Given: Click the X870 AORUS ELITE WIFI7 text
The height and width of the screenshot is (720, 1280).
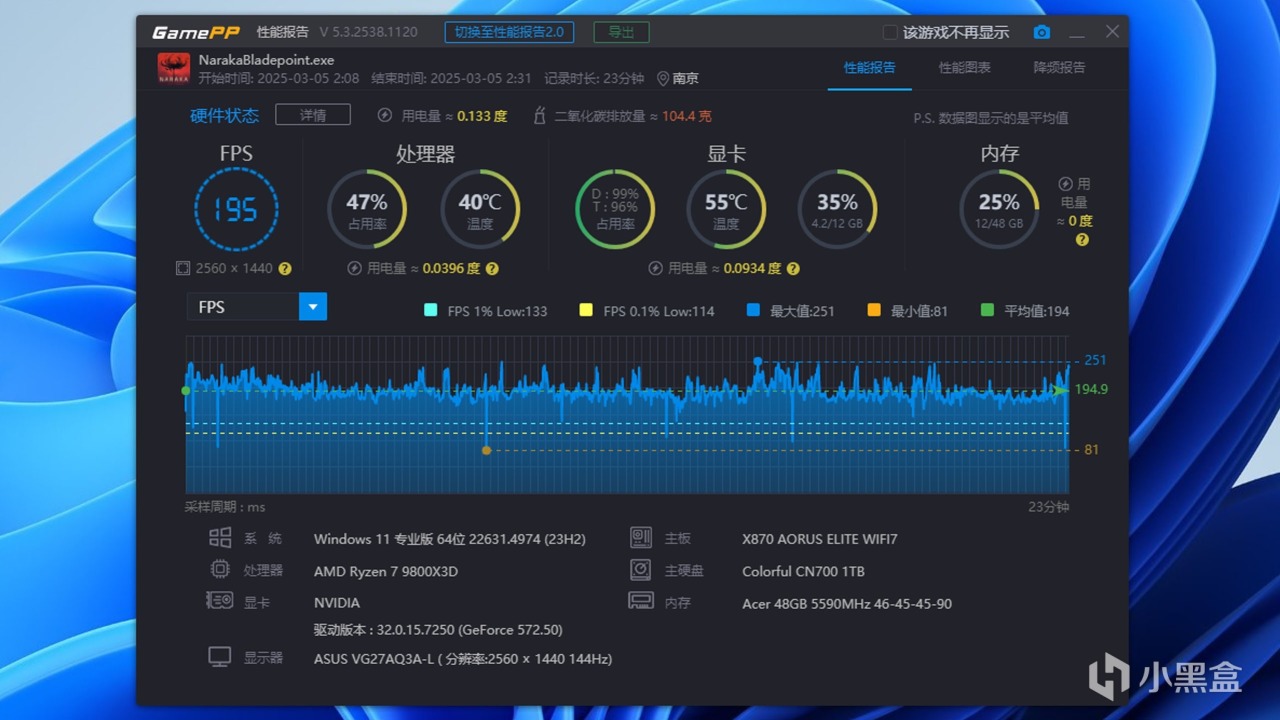Looking at the screenshot, I should pyautogui.click(x=820, y=539).
